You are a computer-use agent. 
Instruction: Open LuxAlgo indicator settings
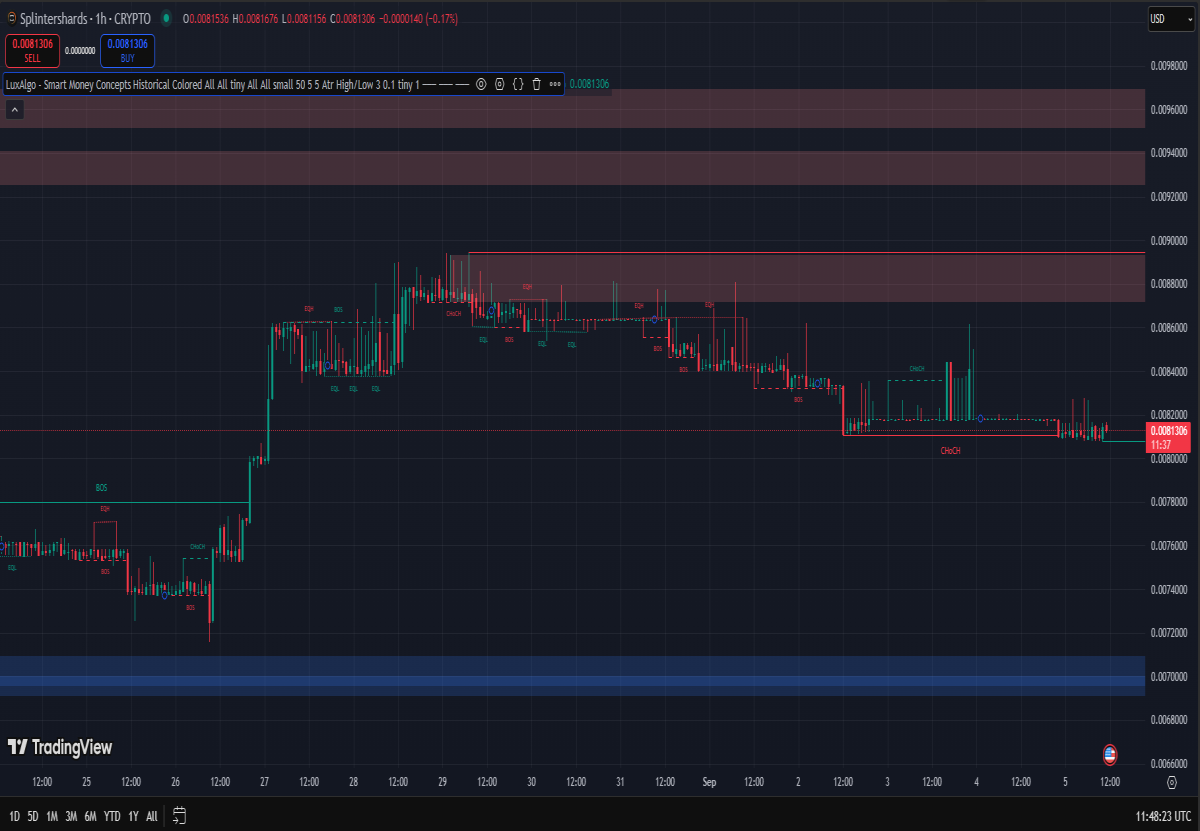click(x=499, y=85)
